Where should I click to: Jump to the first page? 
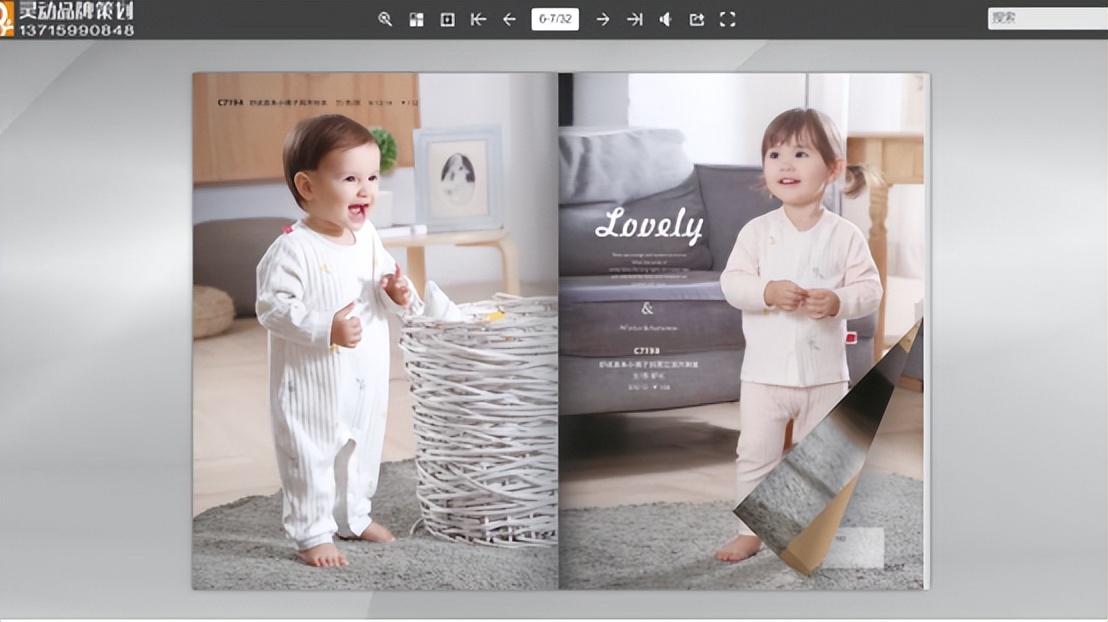[x=478, y=19]
